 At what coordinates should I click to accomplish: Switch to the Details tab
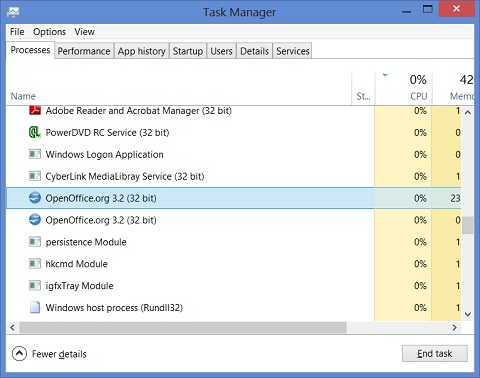click(254, 51)
